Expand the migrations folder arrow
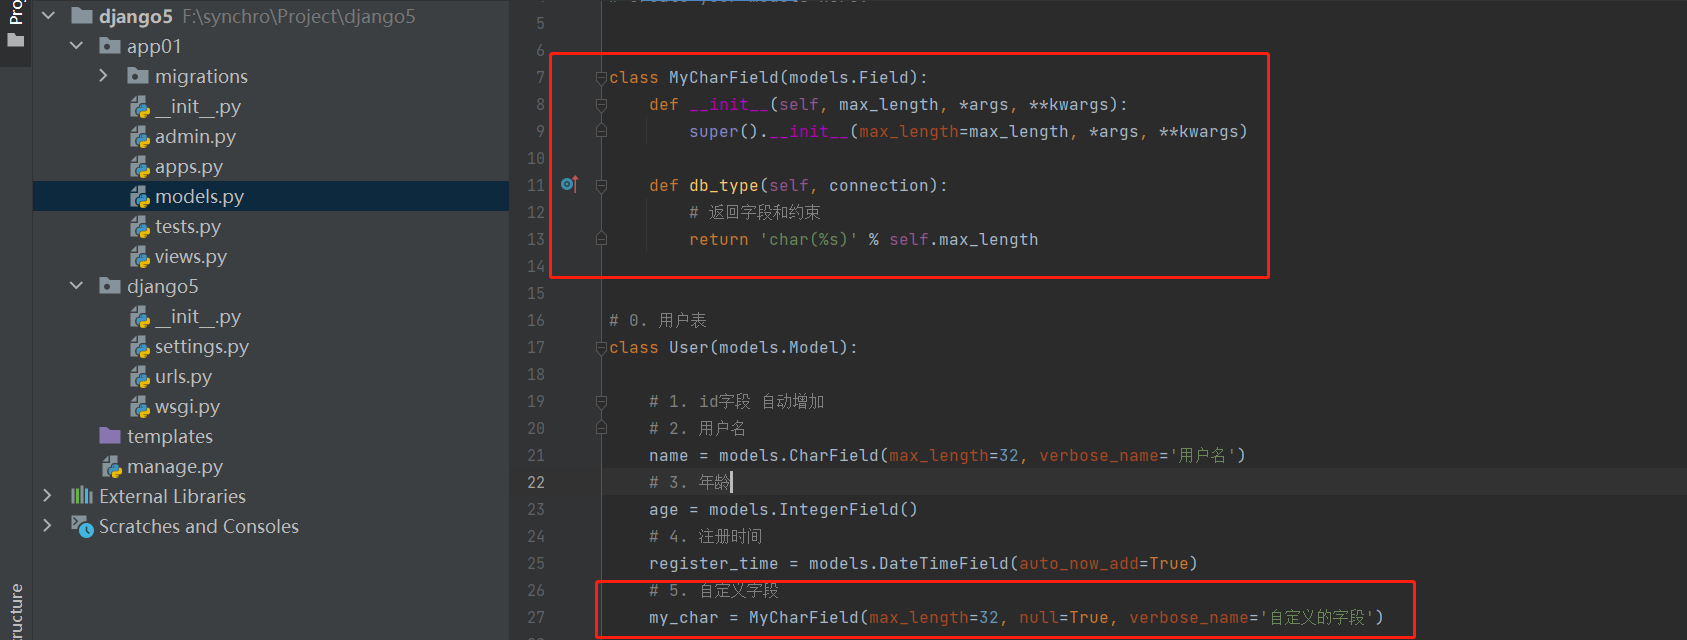 coord(103,76)
